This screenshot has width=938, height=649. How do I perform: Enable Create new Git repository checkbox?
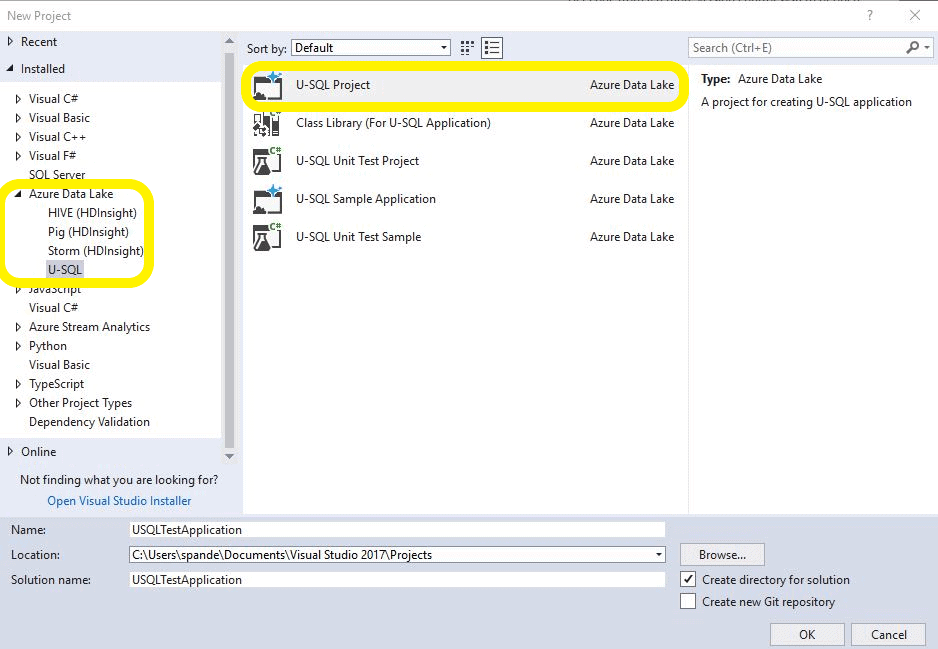[688, 601]
